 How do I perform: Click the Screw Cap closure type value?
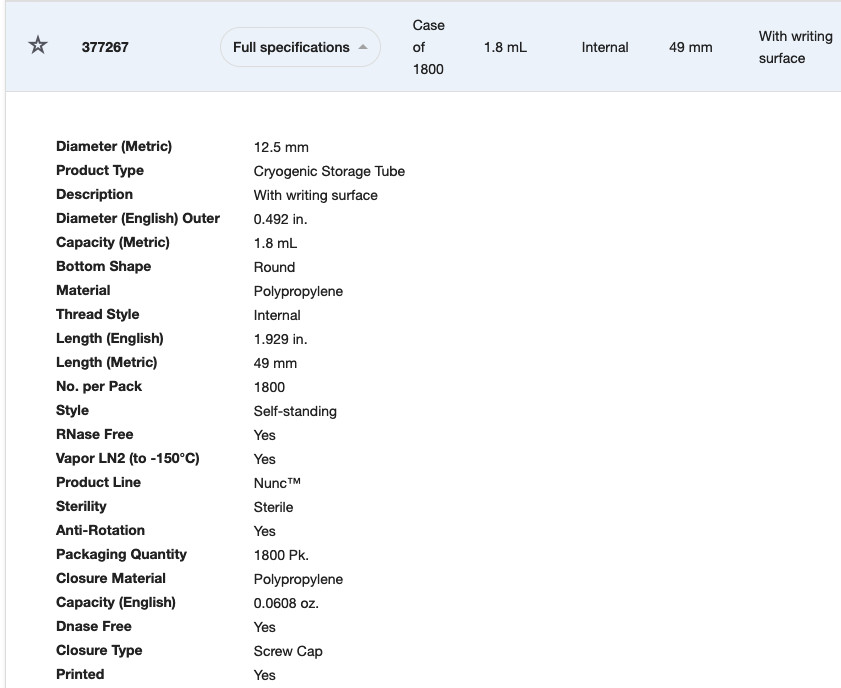[x=288, y=651]
